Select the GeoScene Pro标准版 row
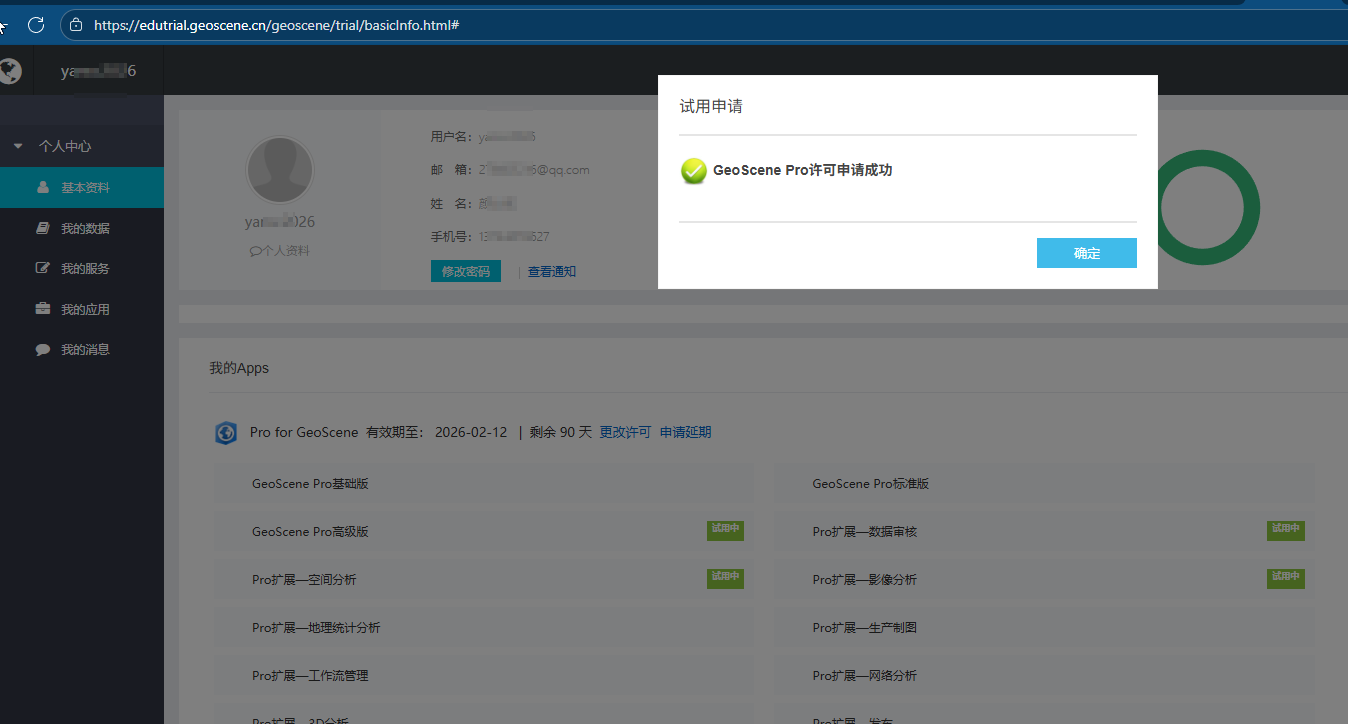The image size is (1348, 724). (x=1043, y=484)
